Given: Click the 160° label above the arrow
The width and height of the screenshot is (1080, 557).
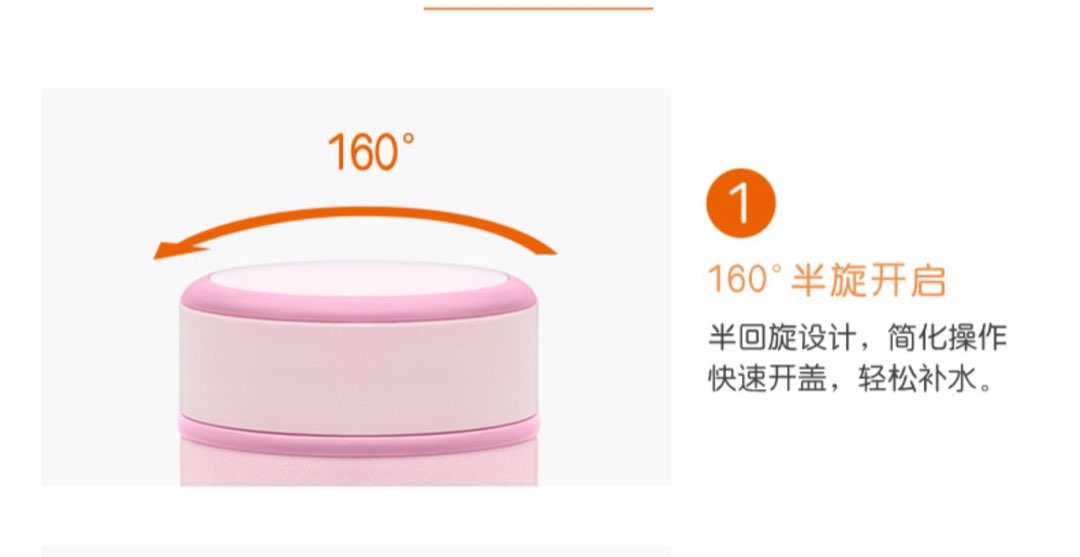Looking at the screenshot, I should (x=372, y=152).
